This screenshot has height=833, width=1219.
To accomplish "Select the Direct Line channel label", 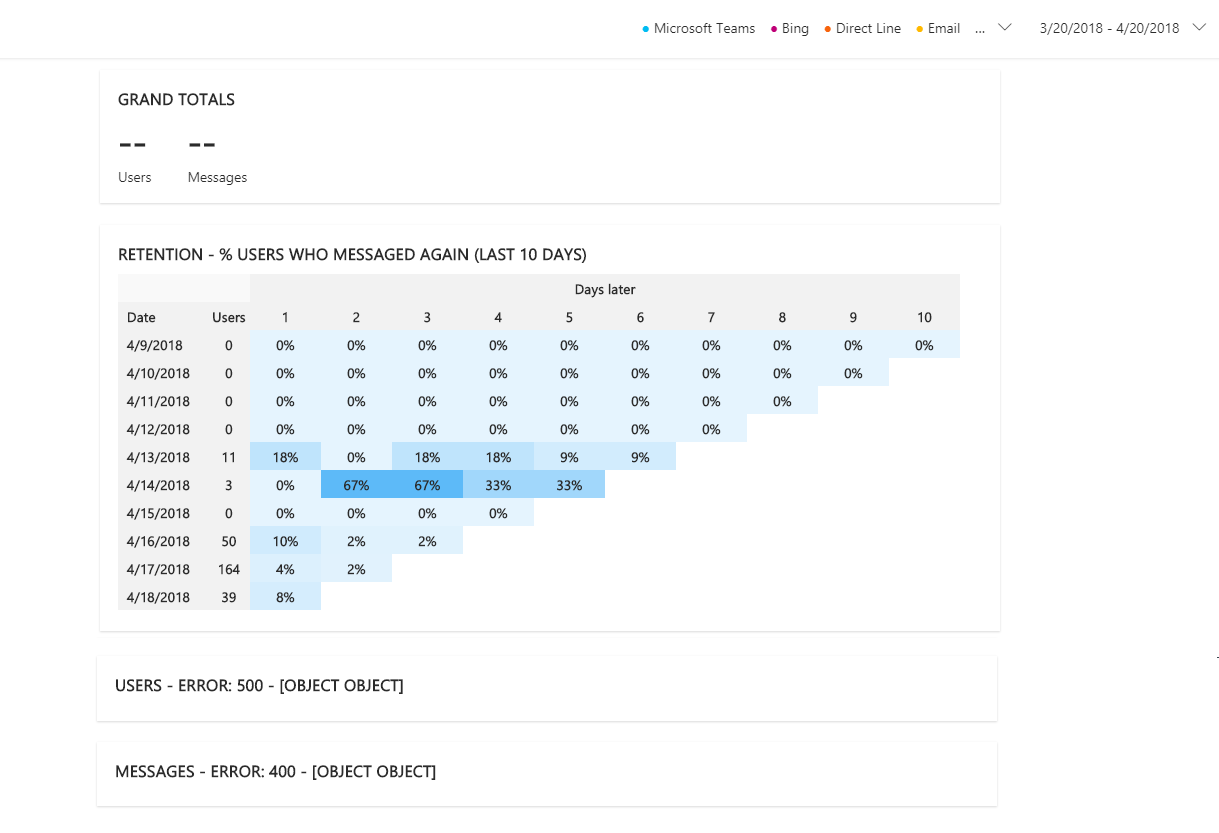I will coord(867,28).
